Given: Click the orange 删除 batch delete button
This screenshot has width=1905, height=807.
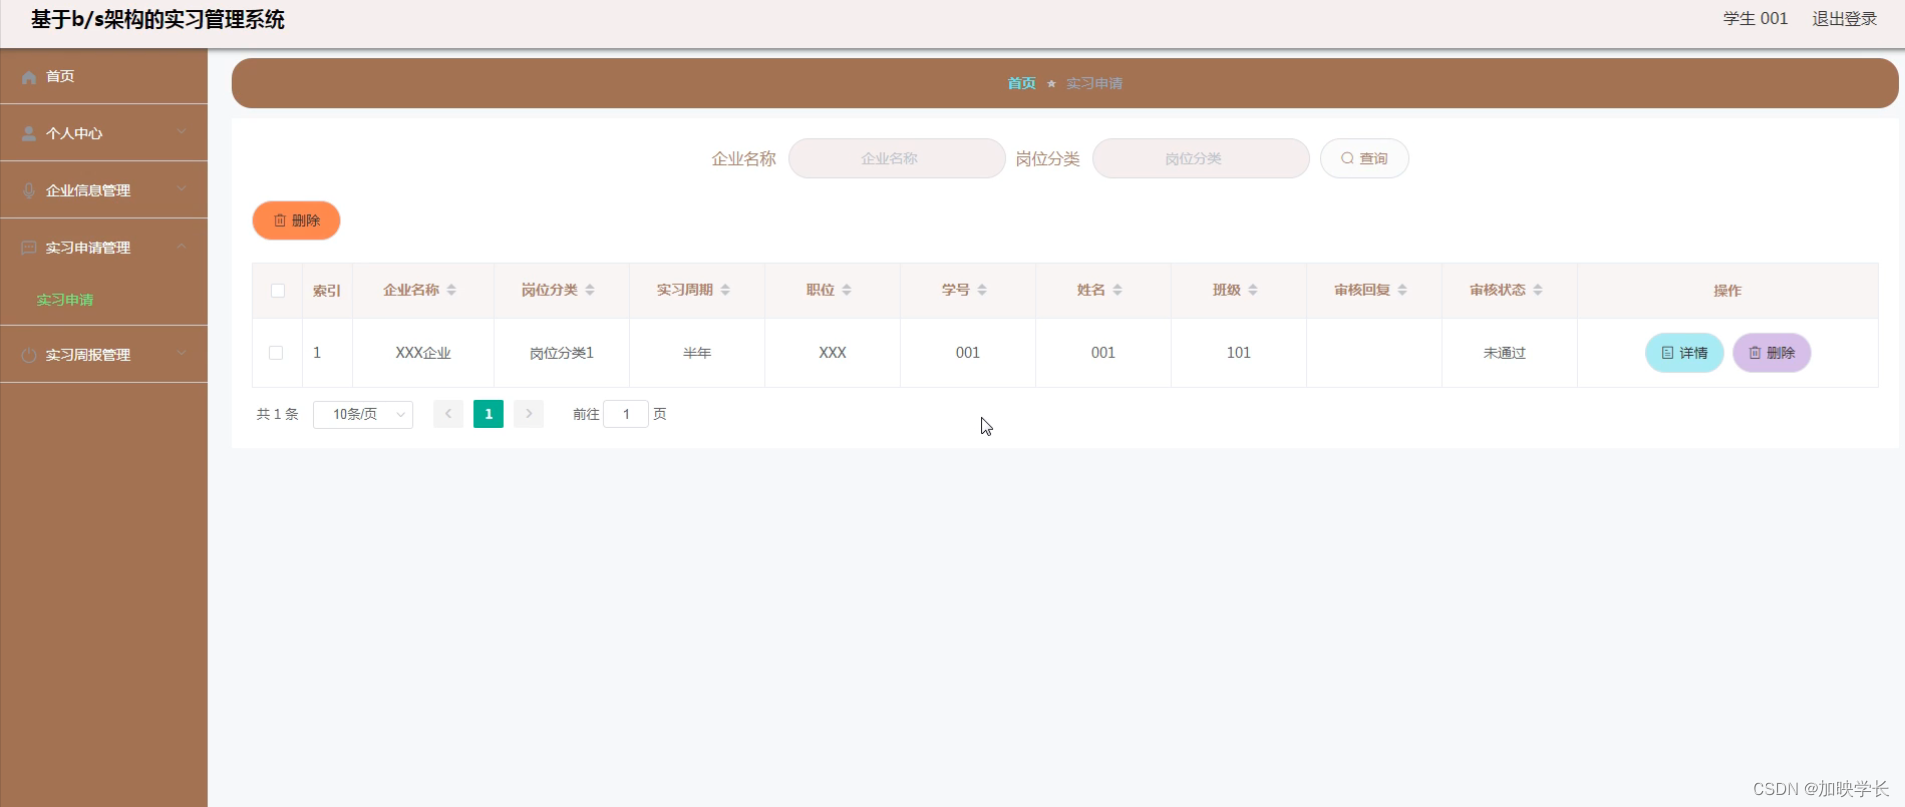Looking at the screenshot, I should click(296, 220).
